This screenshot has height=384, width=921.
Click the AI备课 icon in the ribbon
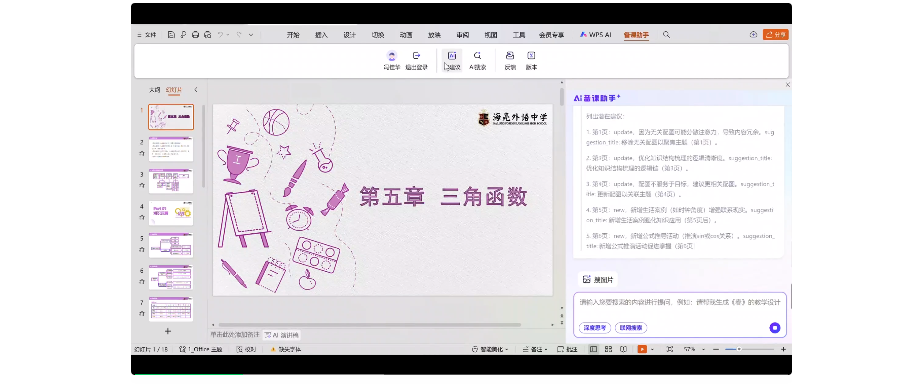tap(452, 60)
